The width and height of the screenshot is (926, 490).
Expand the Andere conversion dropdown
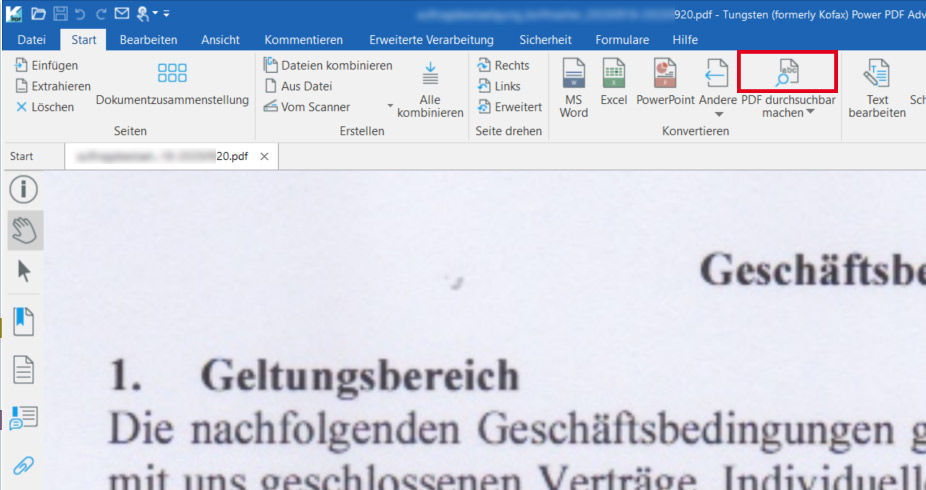tap(717, 130)
